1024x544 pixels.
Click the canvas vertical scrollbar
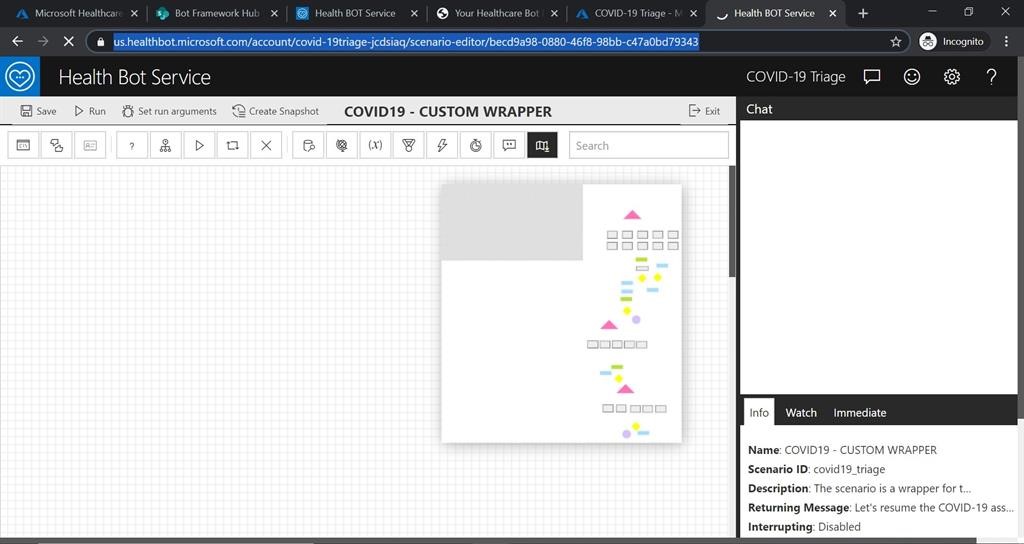(731, 222)
